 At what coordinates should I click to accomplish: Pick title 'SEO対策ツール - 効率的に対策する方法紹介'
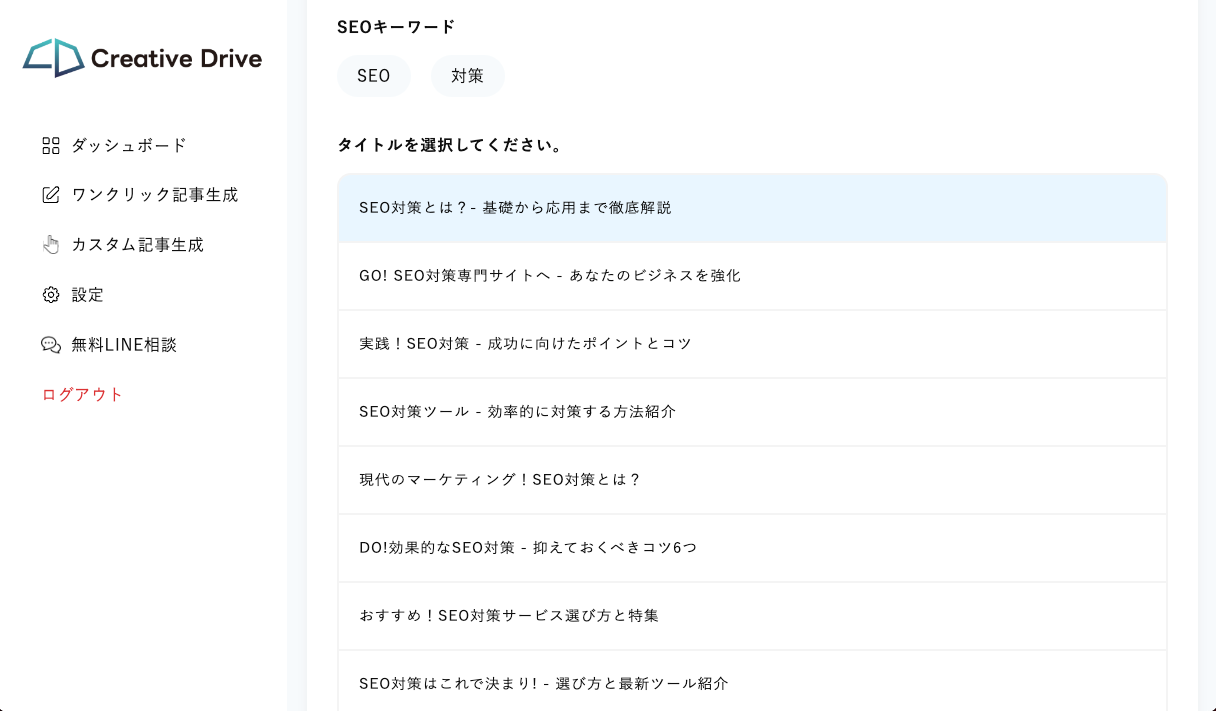pos(752,412)
